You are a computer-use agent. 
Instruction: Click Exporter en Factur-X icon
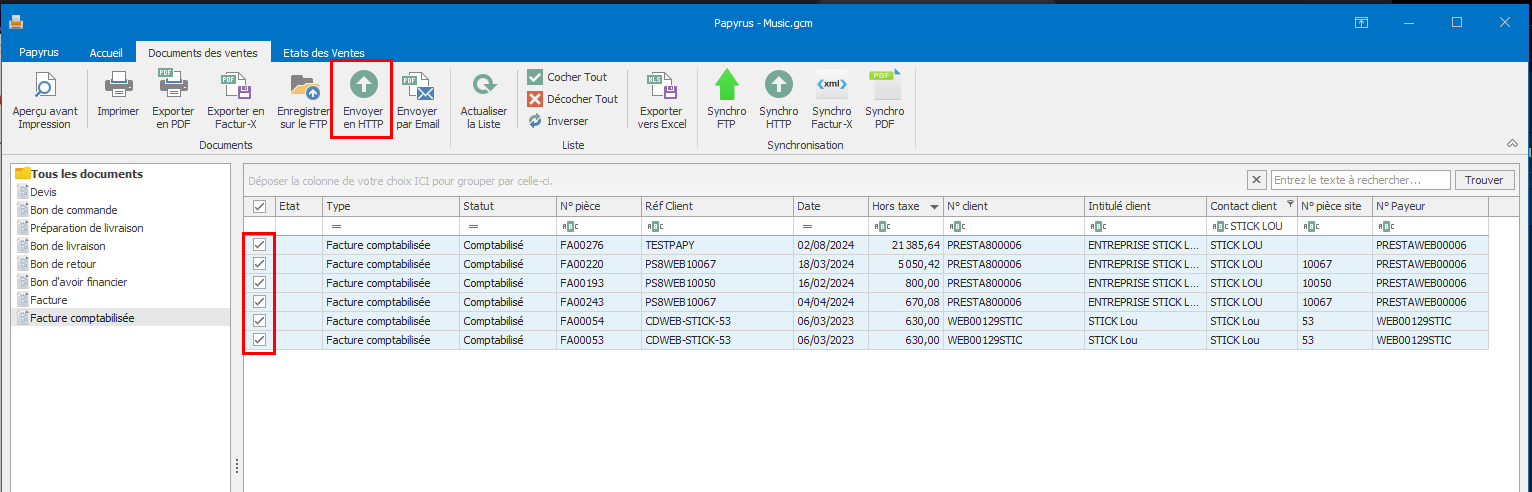[x=235, y=84]
